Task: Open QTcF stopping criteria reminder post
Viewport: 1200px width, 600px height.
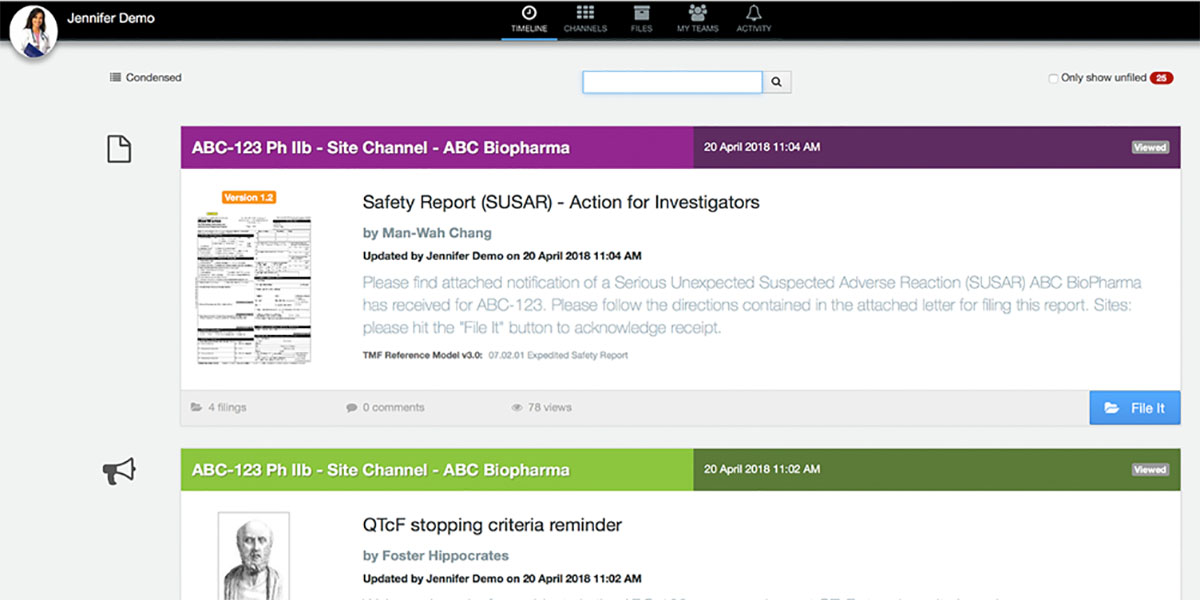Action: coord(492,525)
